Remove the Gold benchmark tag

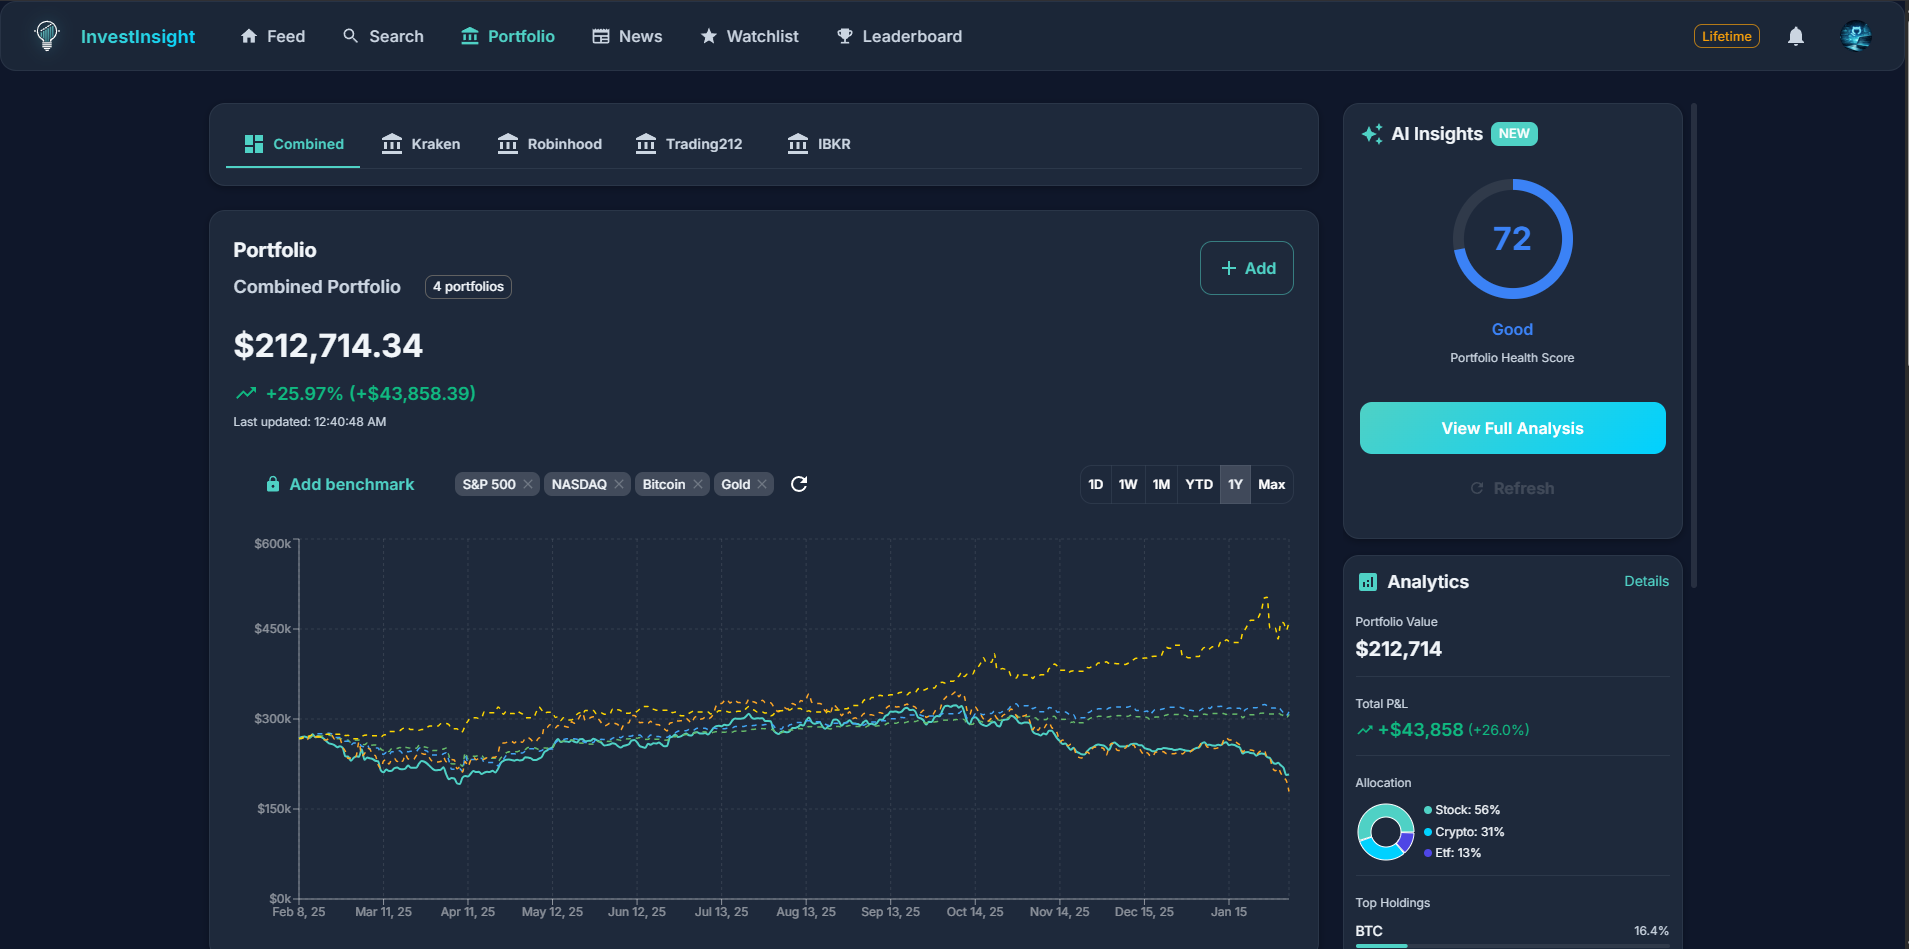pos(762,484)
